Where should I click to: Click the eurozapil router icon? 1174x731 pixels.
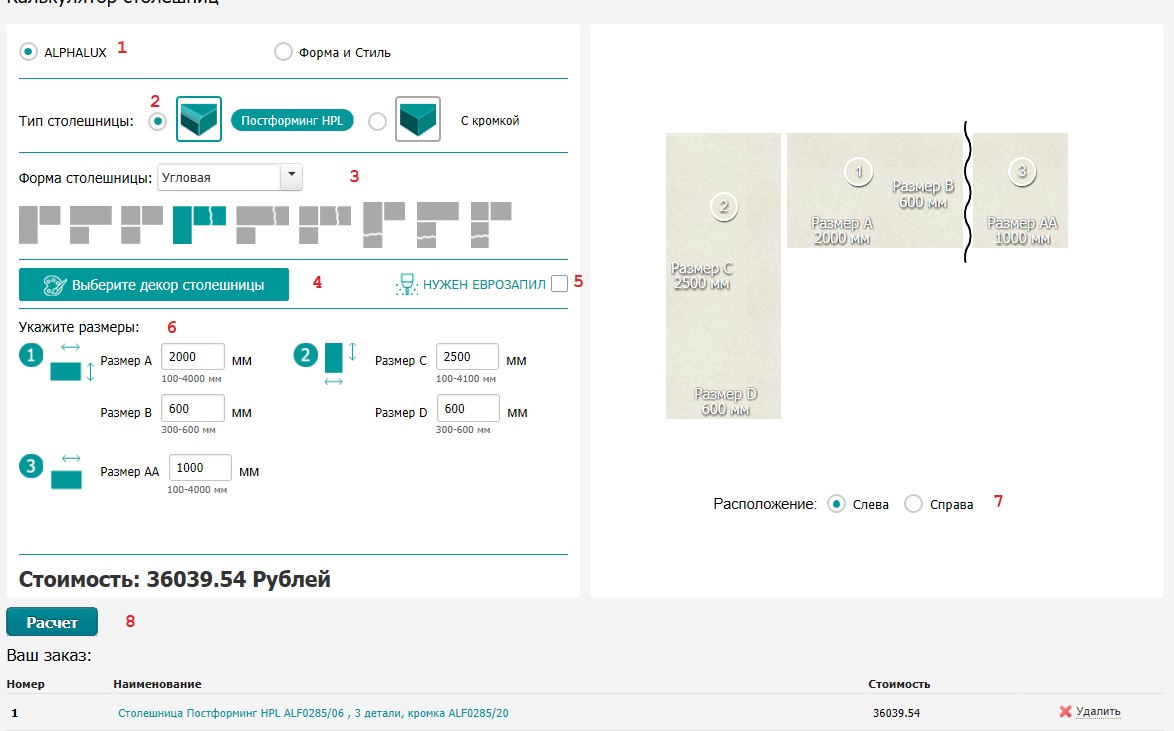(406, 285)
